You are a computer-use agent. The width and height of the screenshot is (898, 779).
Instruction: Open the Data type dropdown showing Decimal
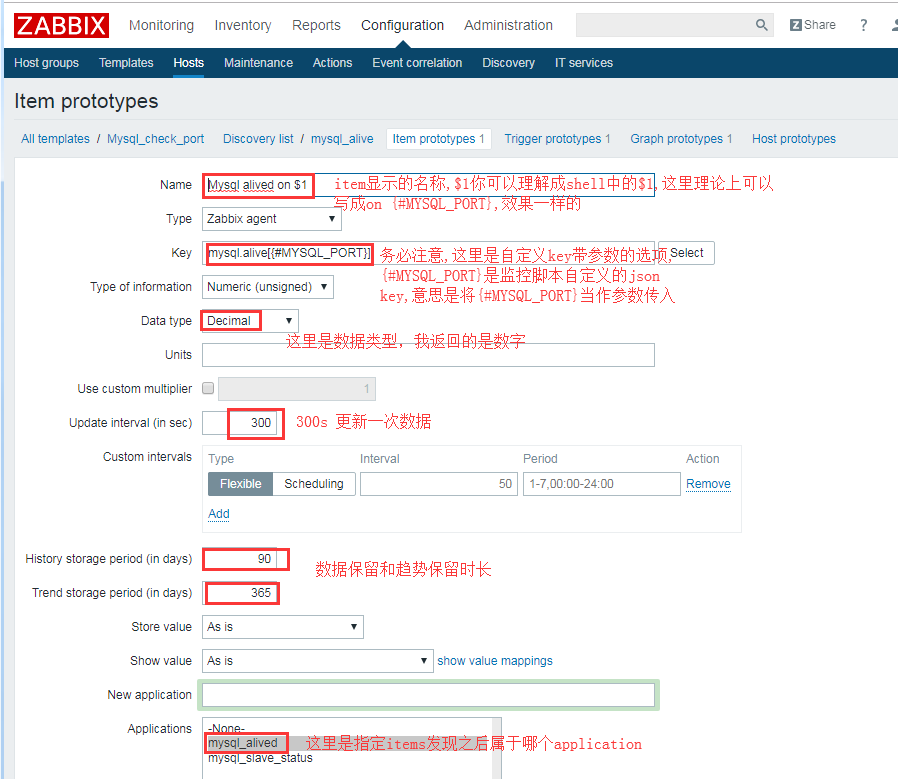tap(248, 321)
